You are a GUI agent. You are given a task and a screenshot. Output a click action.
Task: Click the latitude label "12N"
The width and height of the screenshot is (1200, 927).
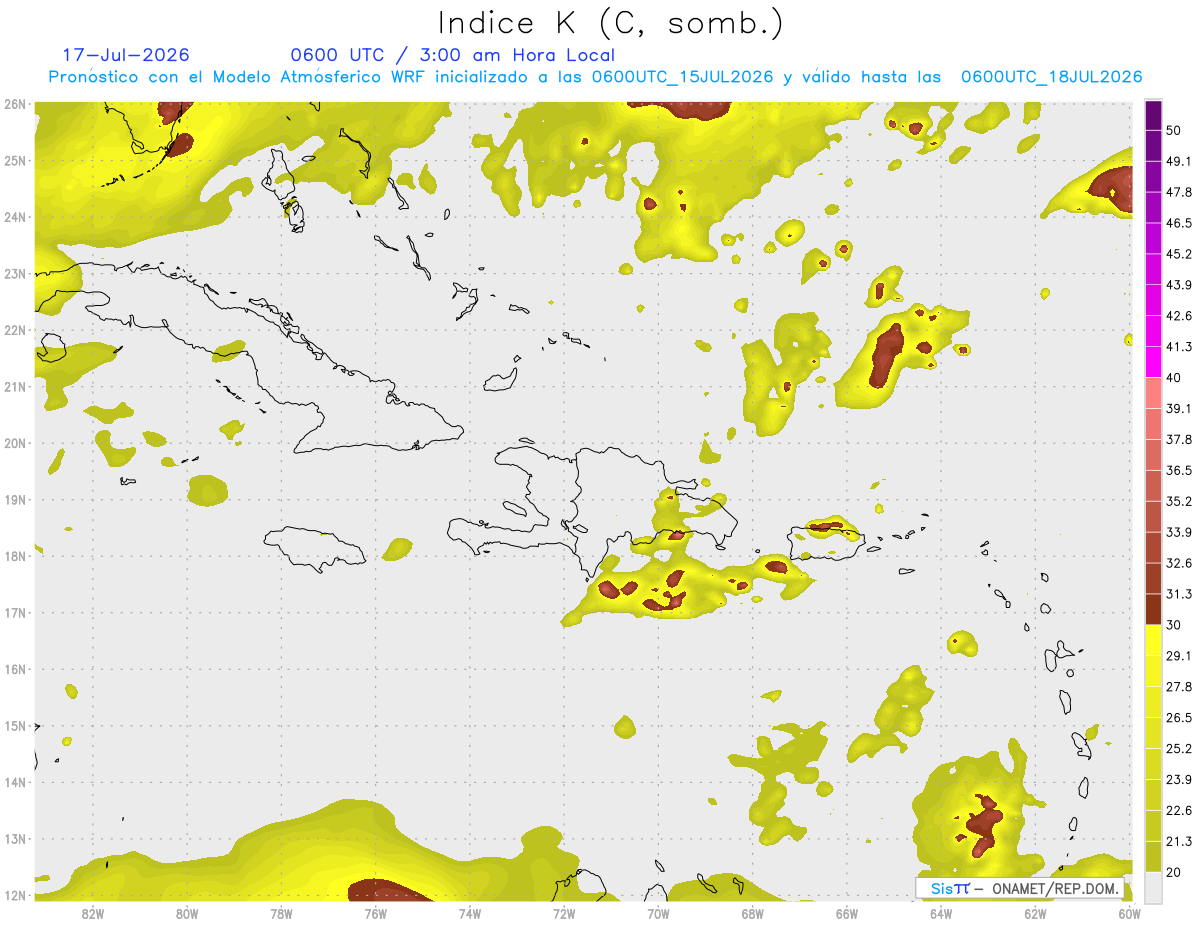[15, 895]
